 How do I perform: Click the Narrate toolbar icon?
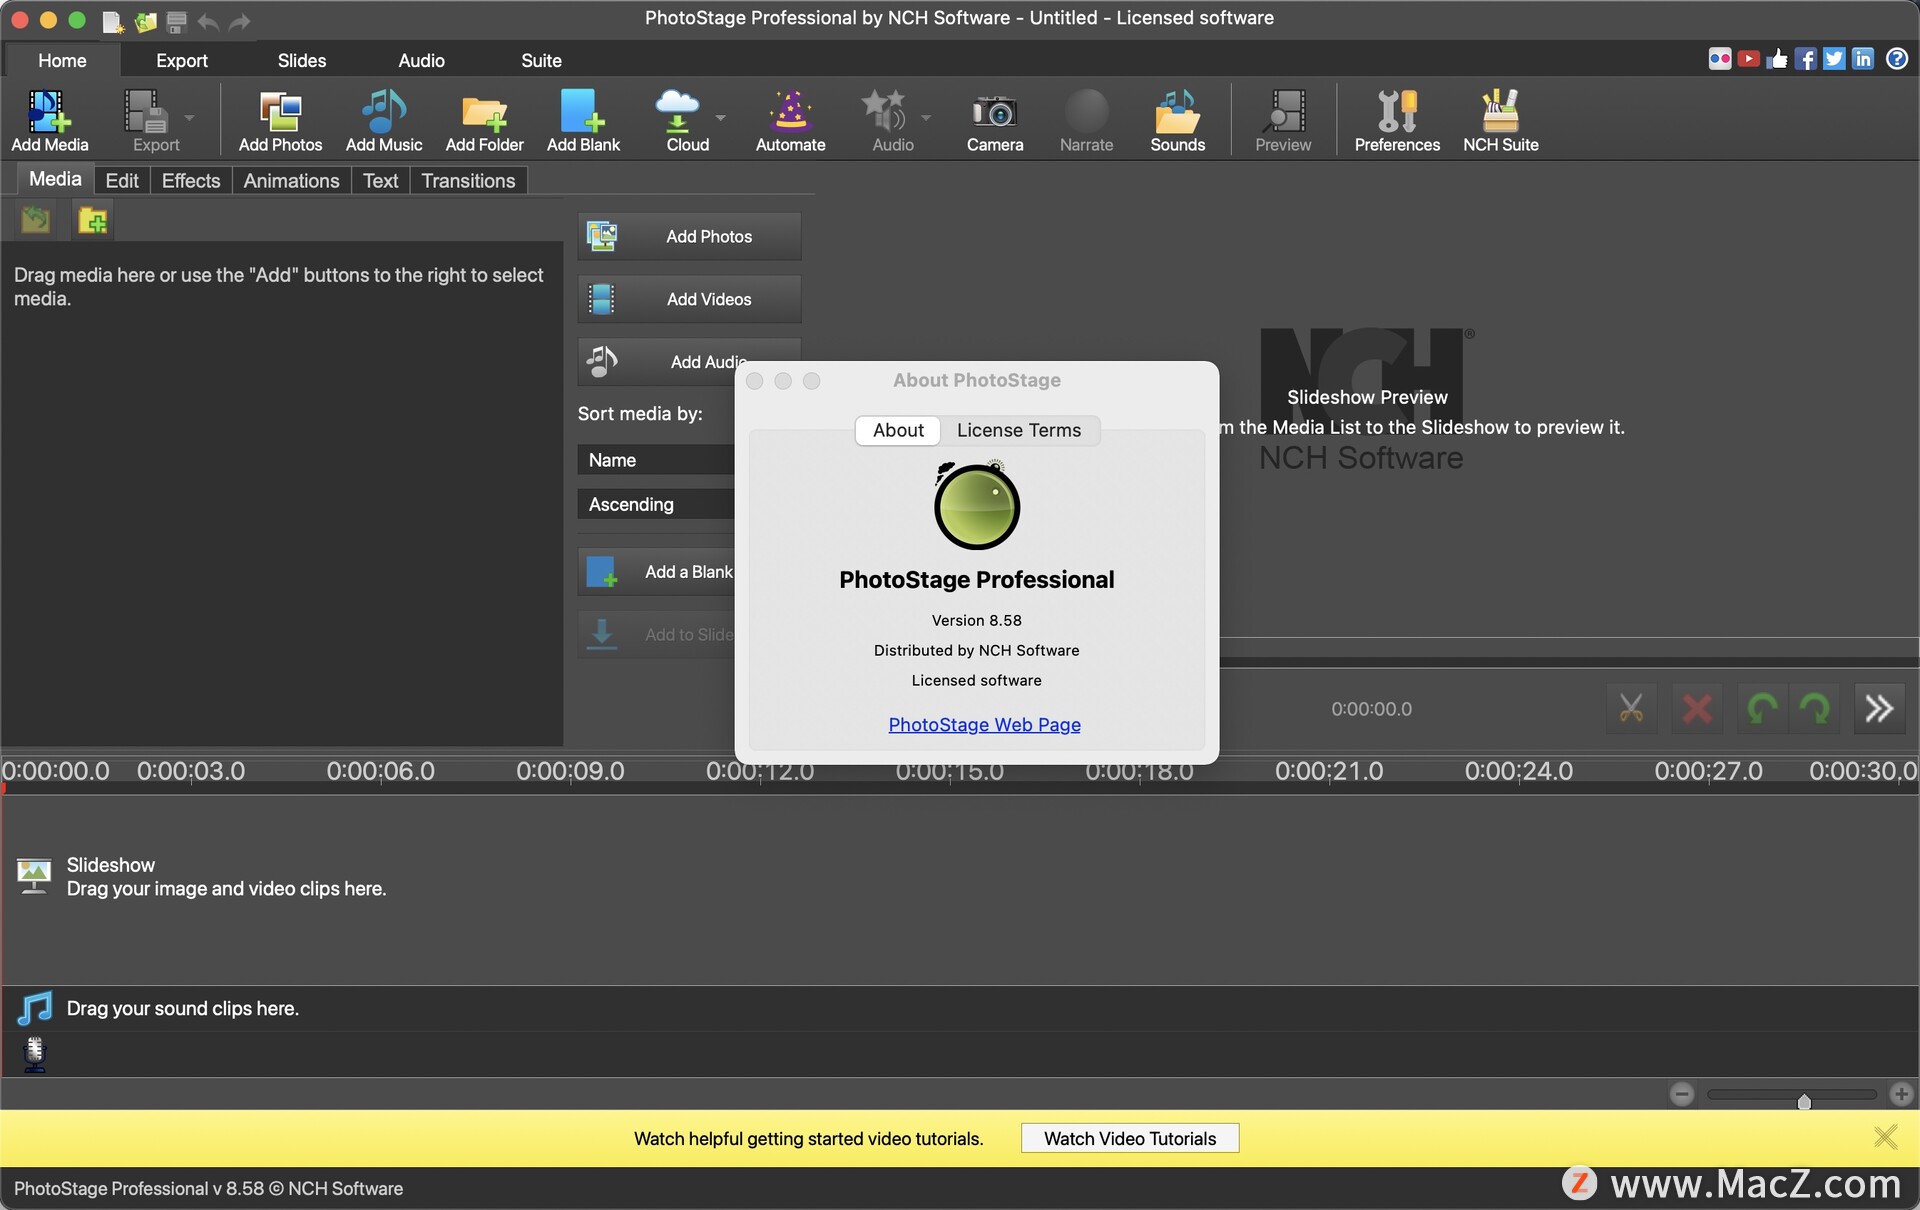coord(1086,120)
